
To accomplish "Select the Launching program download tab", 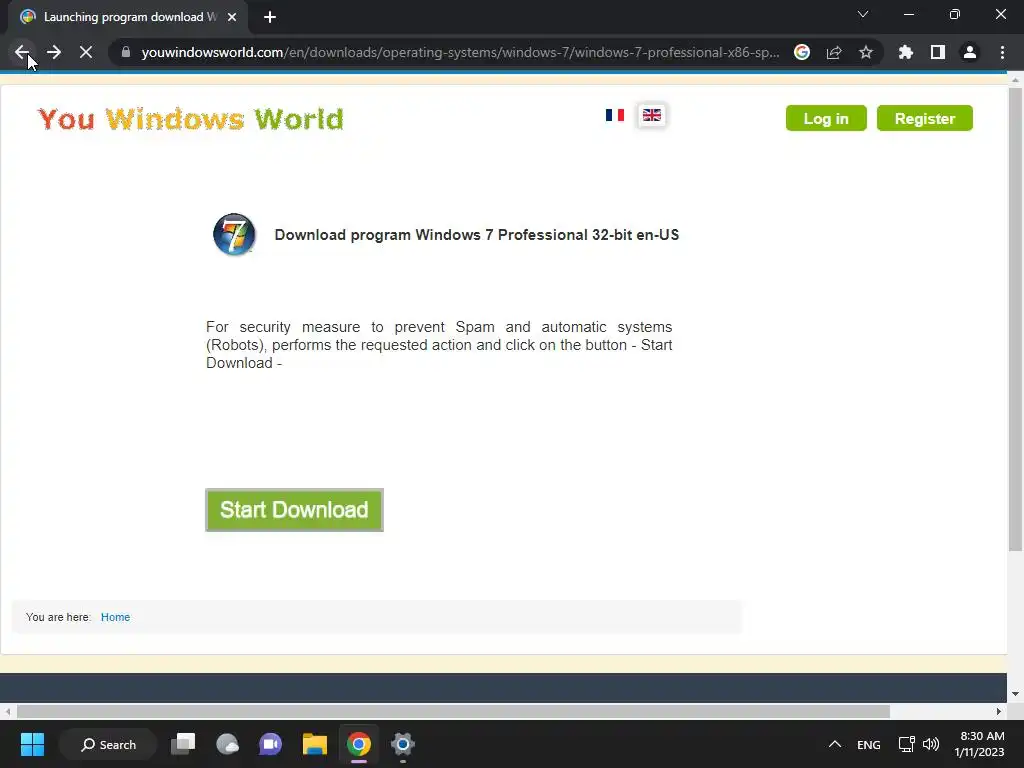I will point(128,17).
